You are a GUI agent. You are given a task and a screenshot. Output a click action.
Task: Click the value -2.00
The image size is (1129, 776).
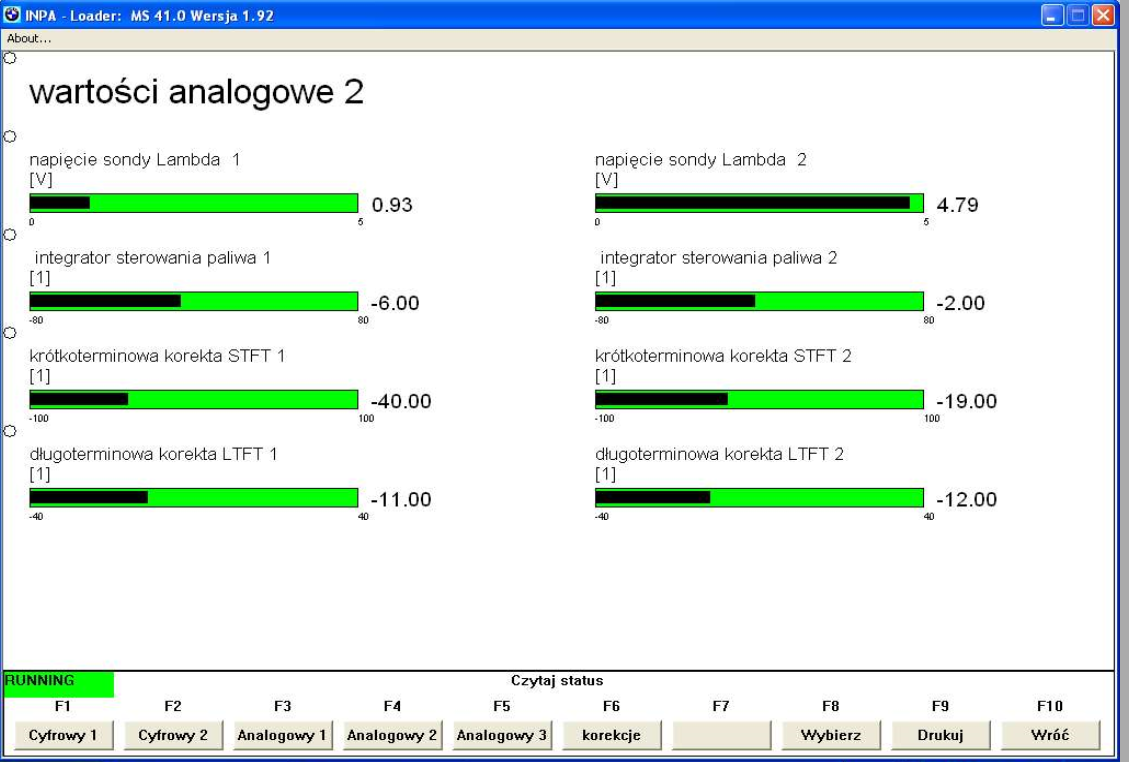(x=961, y=303)
